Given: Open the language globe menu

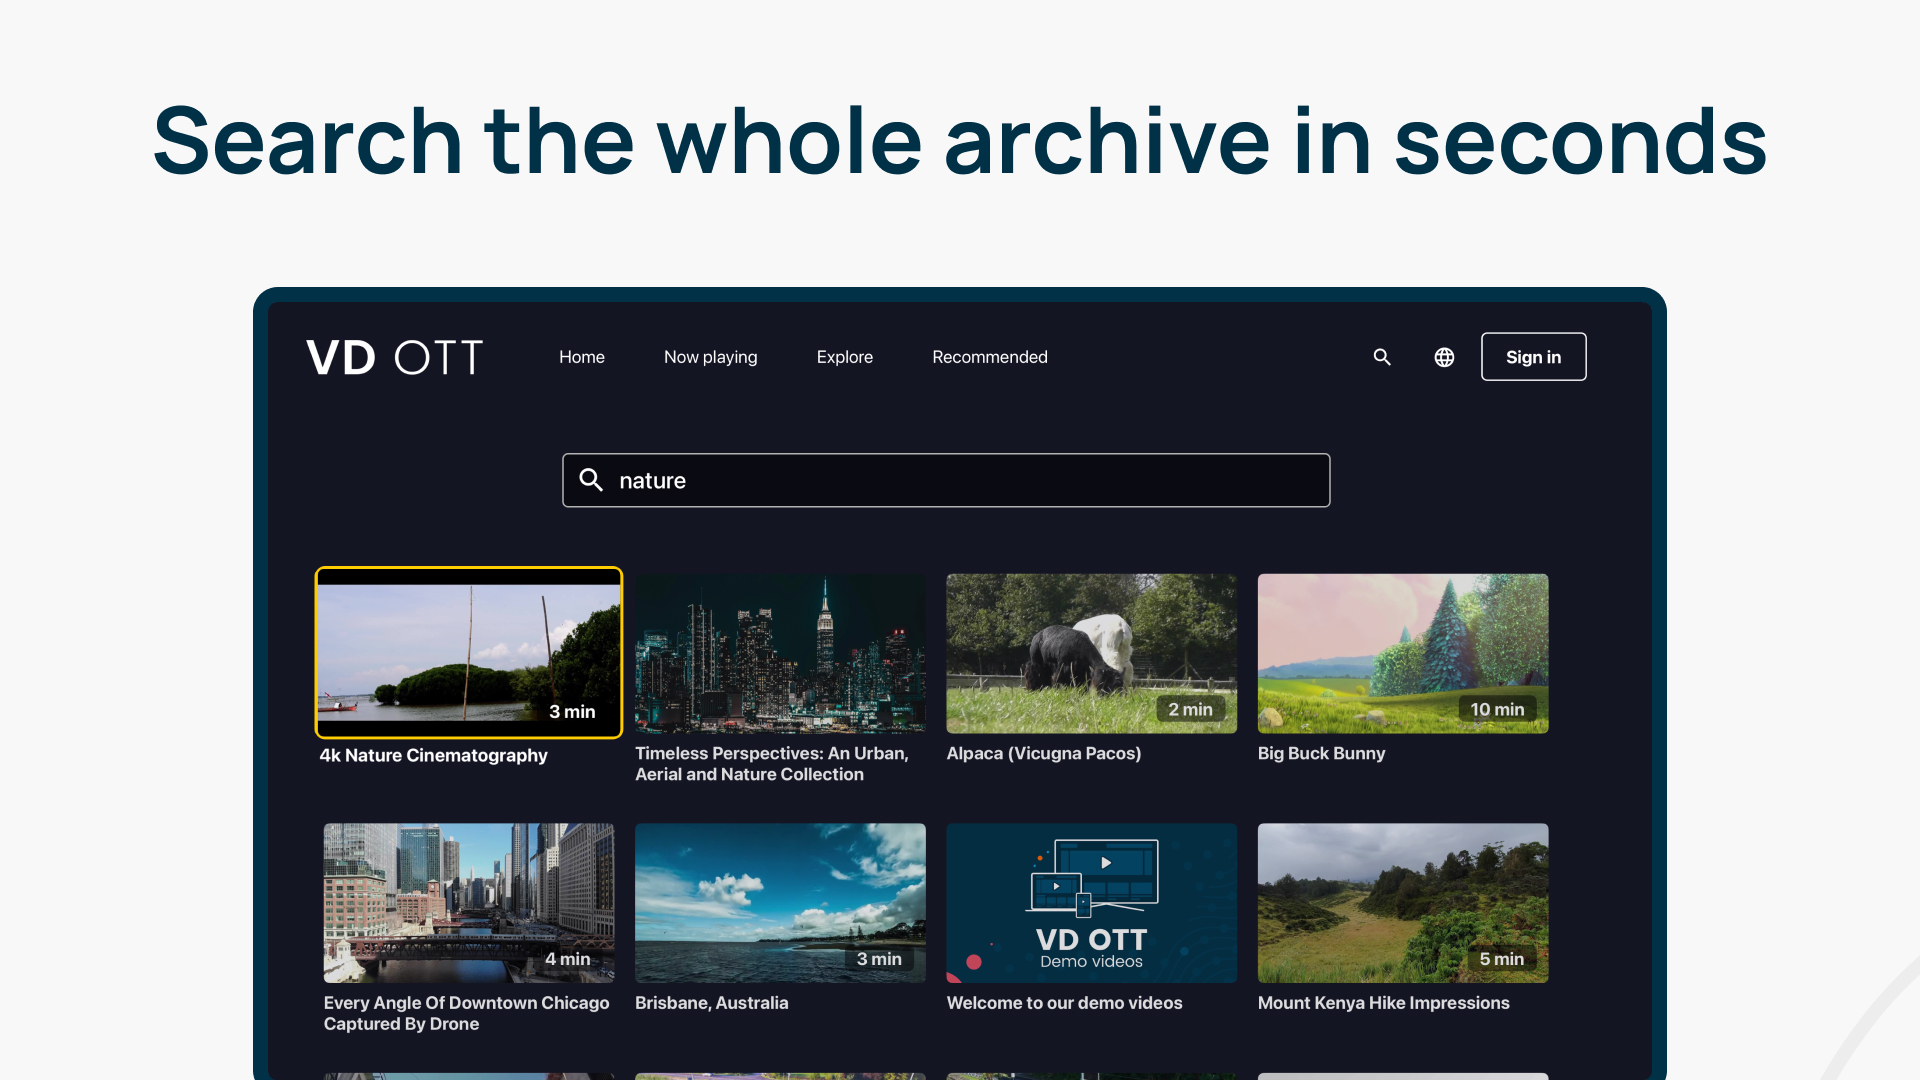Looking at the screenshot, I should point(1444,357).
